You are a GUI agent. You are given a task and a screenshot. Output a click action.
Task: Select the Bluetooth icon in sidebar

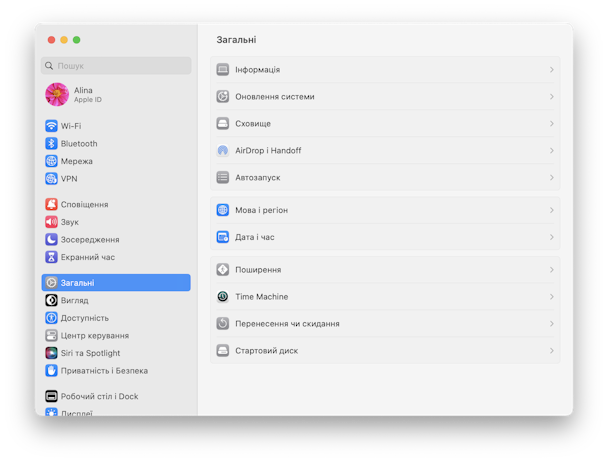[x=51, y=144]
